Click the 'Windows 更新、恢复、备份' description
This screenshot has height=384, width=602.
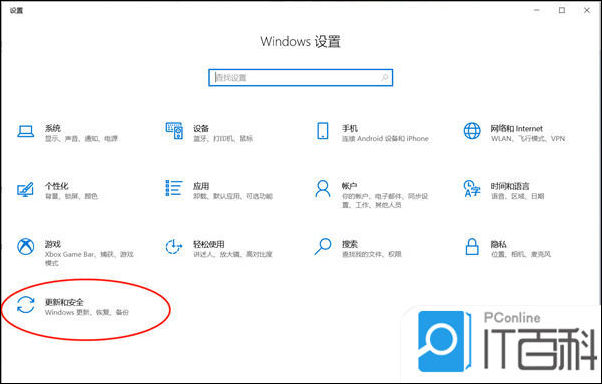point(87,313)
